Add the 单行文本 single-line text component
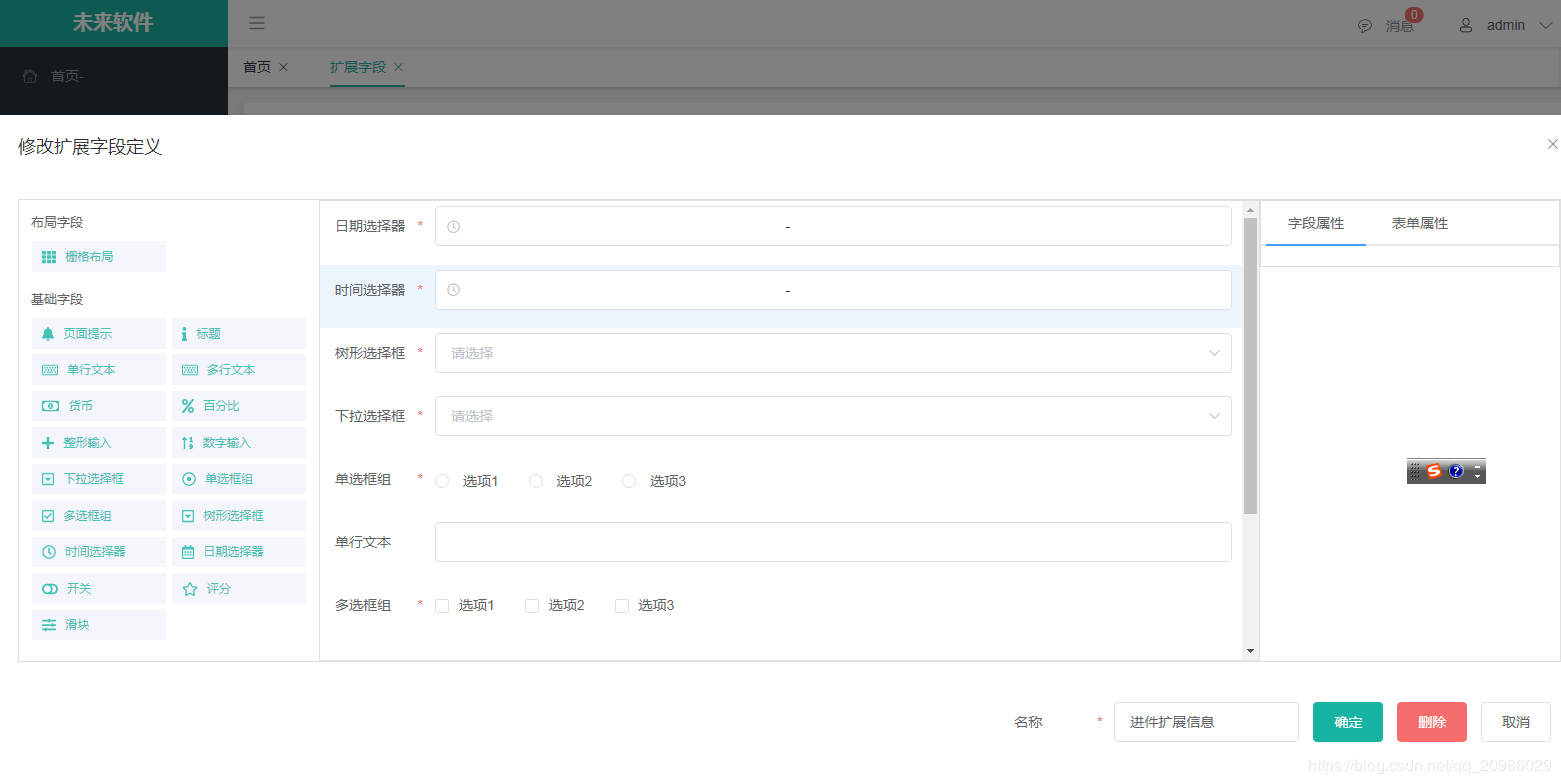This screenshot has height=784, width=1561. coord(99,370)
